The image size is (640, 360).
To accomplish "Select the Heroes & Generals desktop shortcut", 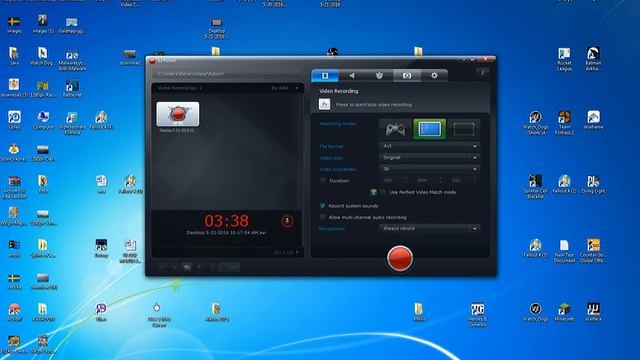I will (x=477, y=315).
